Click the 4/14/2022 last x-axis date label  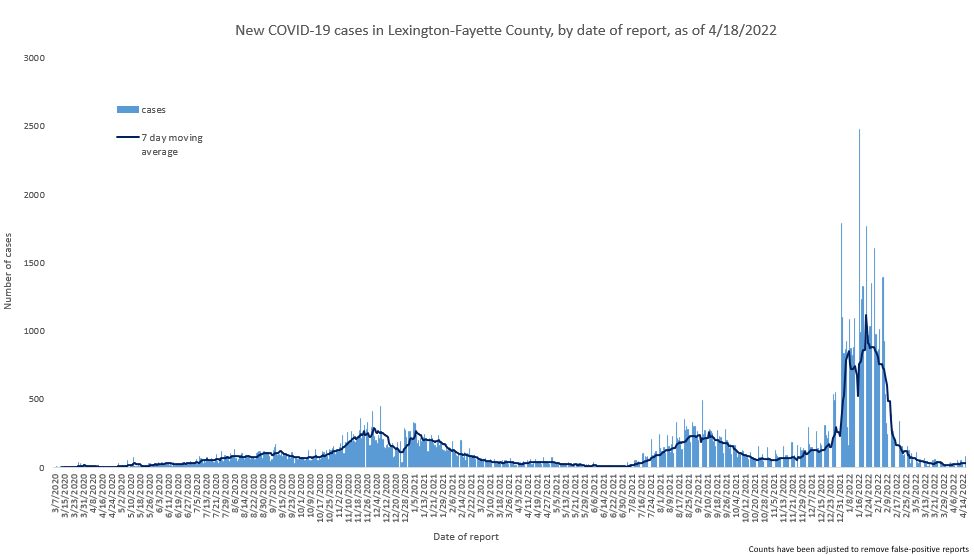point(965,493)
